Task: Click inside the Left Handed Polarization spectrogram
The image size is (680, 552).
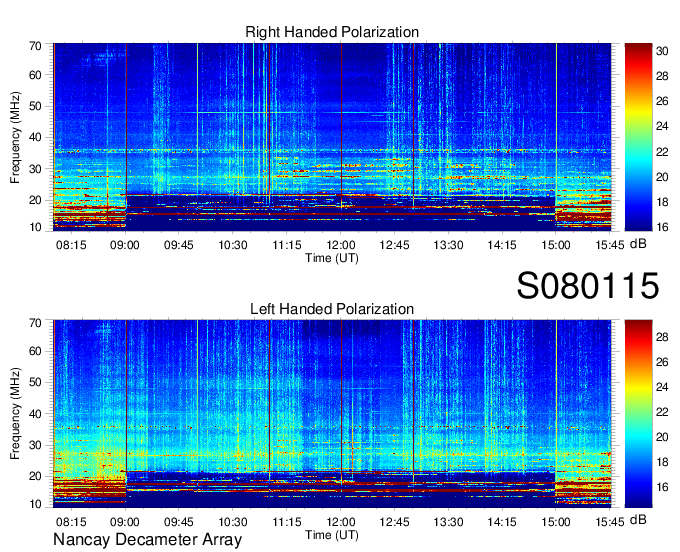Action: (x=332, y=414)
